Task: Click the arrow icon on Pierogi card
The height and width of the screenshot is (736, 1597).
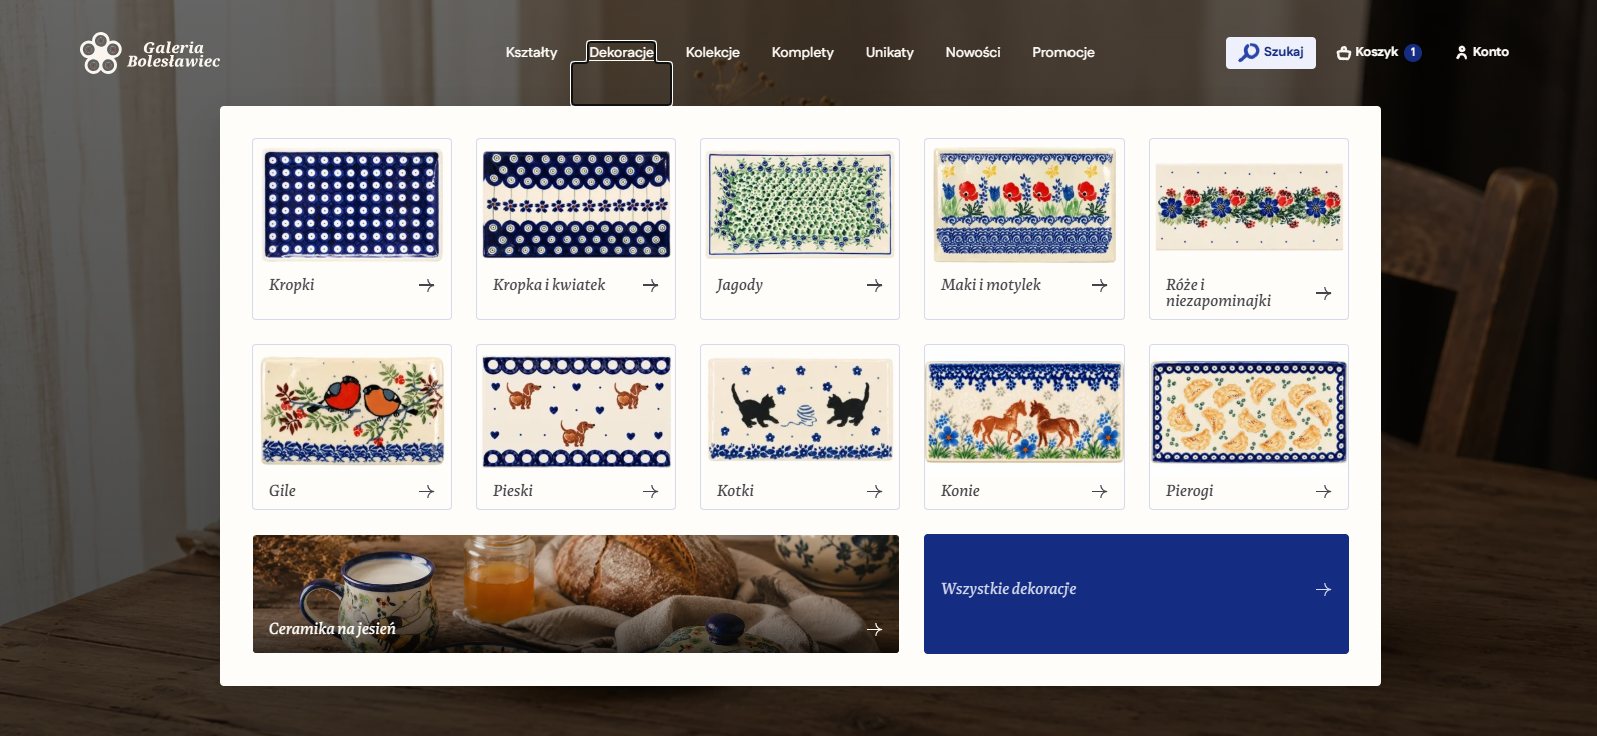Action: point(1323,491)
